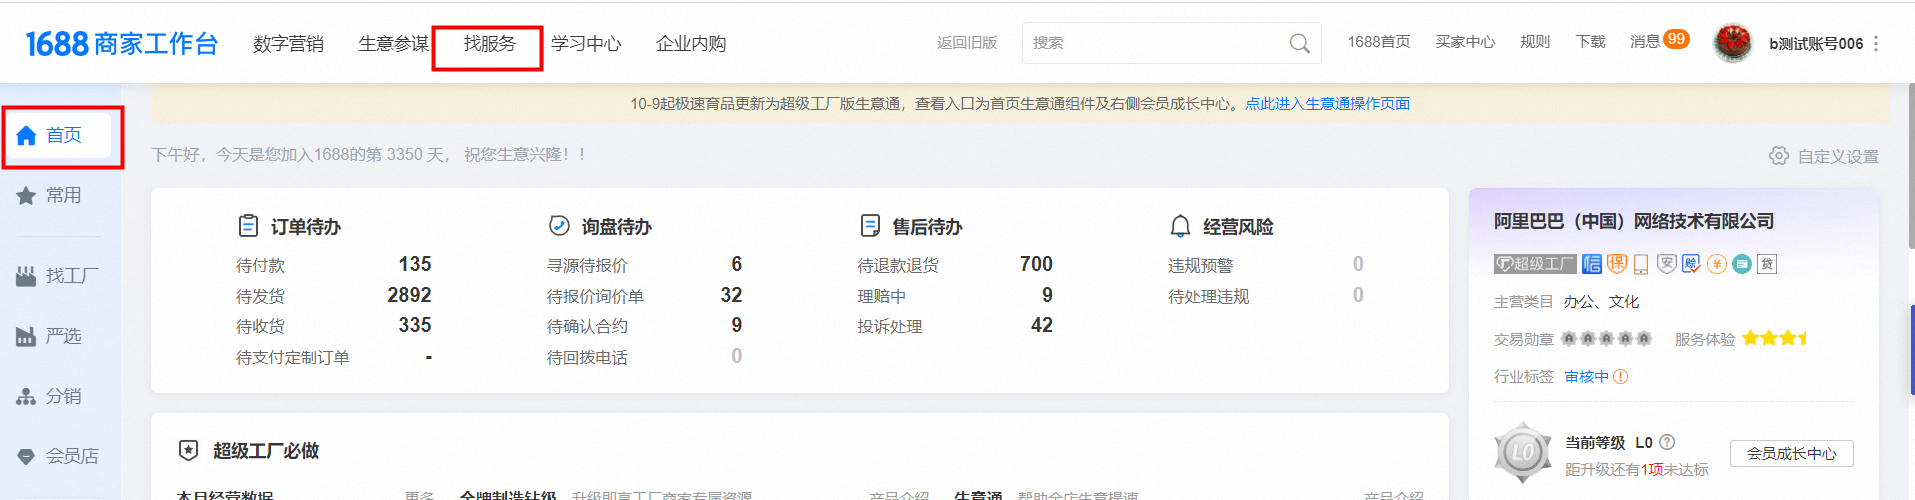Image resolution: width=1915 pixels, height=500 pixels.
Task: Click the 会员店 sidebar icon
Action: click(26, 457)
